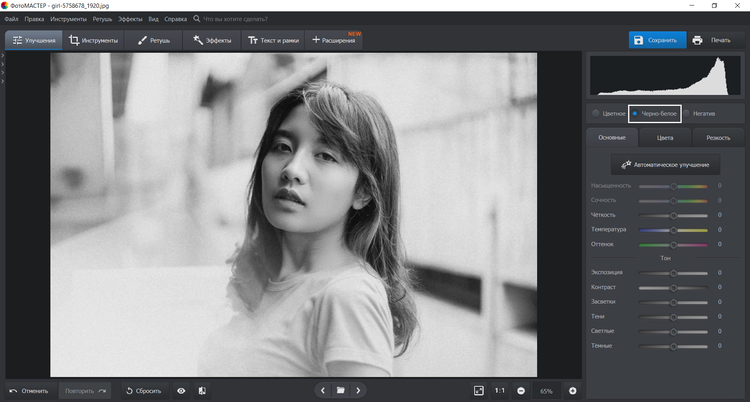The width and height of the screenshot is (750, 402).
Task: Go to previous photo with left arrow
Action: click(x=322, y=390)
